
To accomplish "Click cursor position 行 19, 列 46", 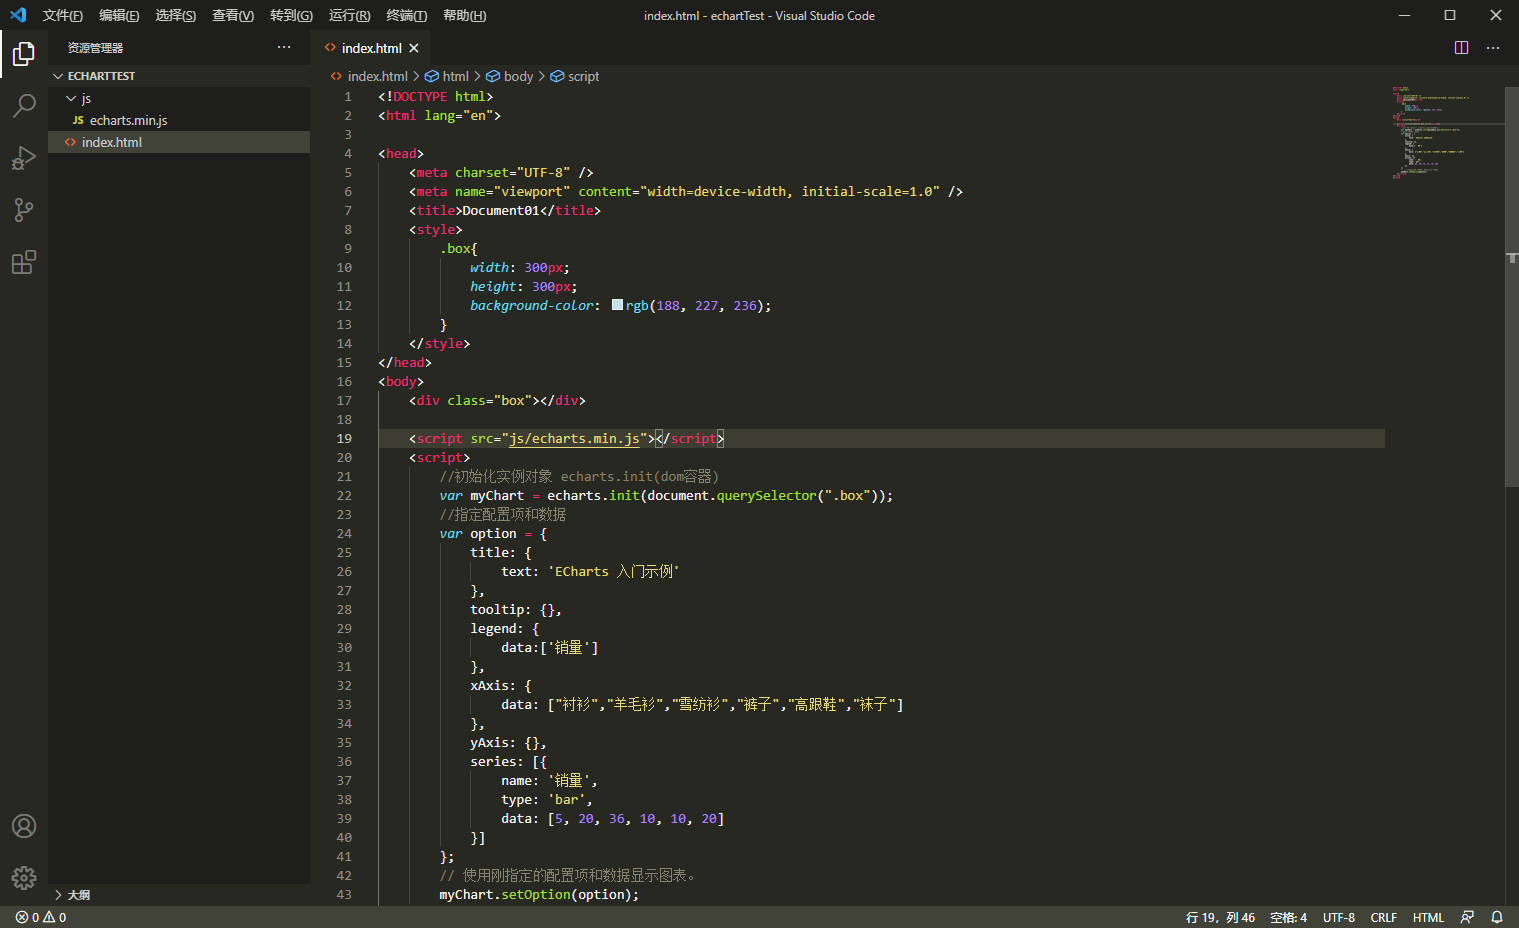I will click(x=1220, y=917).
